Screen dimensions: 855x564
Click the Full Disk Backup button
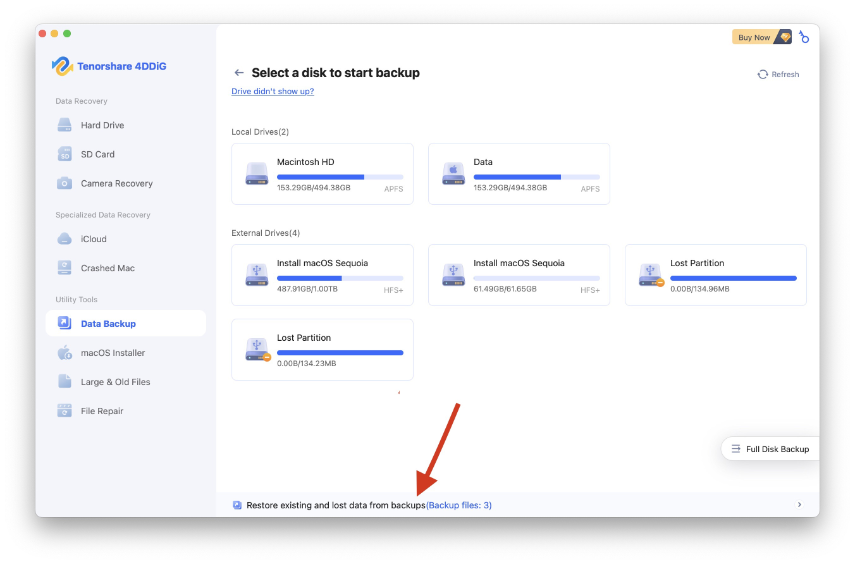(770, 449)
